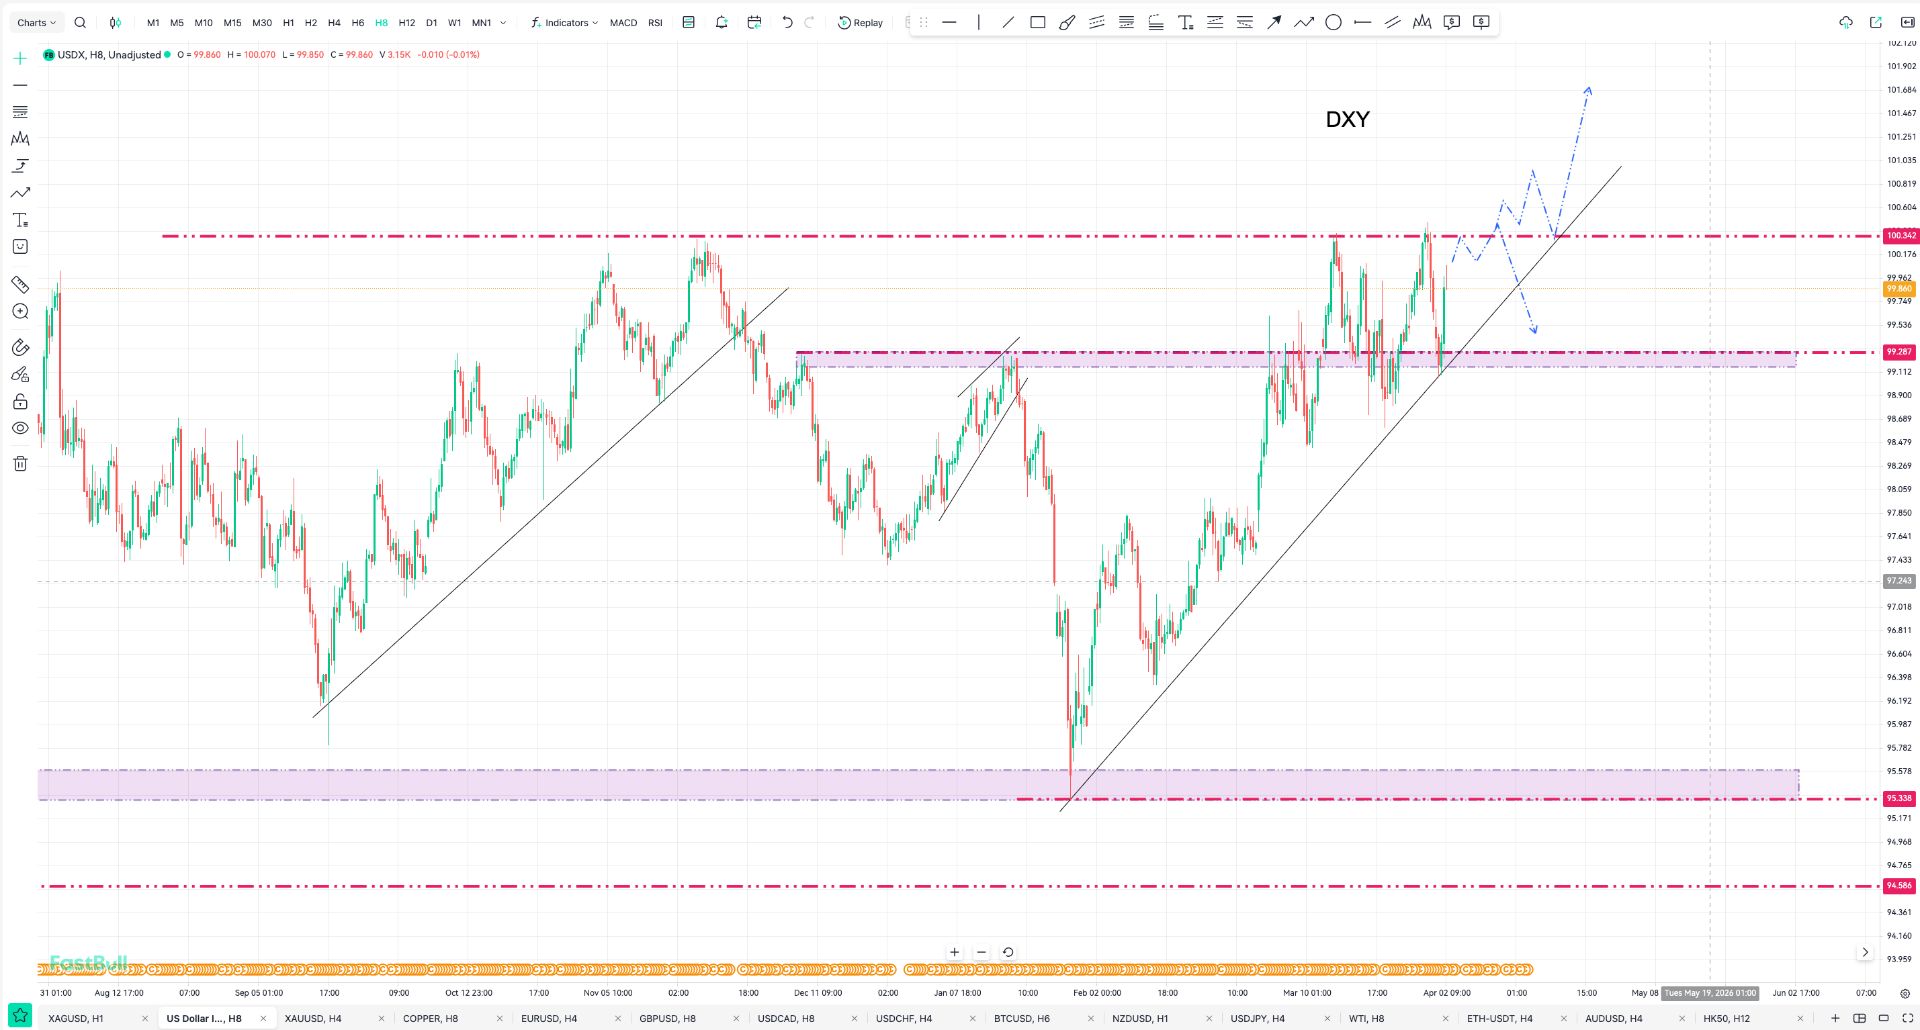The image size is (1920, 1030).
Task: Select the arrow drawing tool
Action: click(1274, 22)
